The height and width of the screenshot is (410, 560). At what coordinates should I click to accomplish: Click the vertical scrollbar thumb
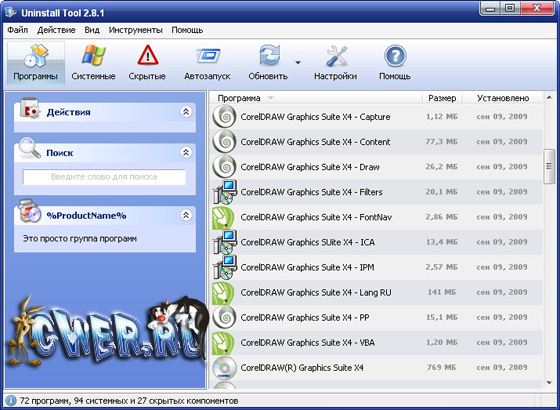[549, 166]
